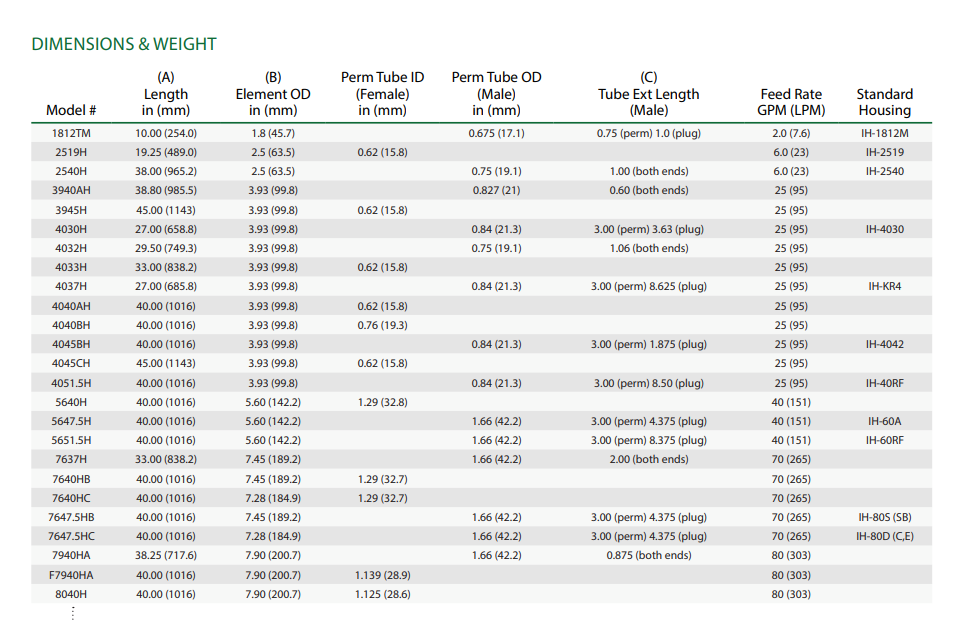955x622 pixels.
Task: Select the 5640H model cell
Action: pyautogui.click(x=71, y=402)
